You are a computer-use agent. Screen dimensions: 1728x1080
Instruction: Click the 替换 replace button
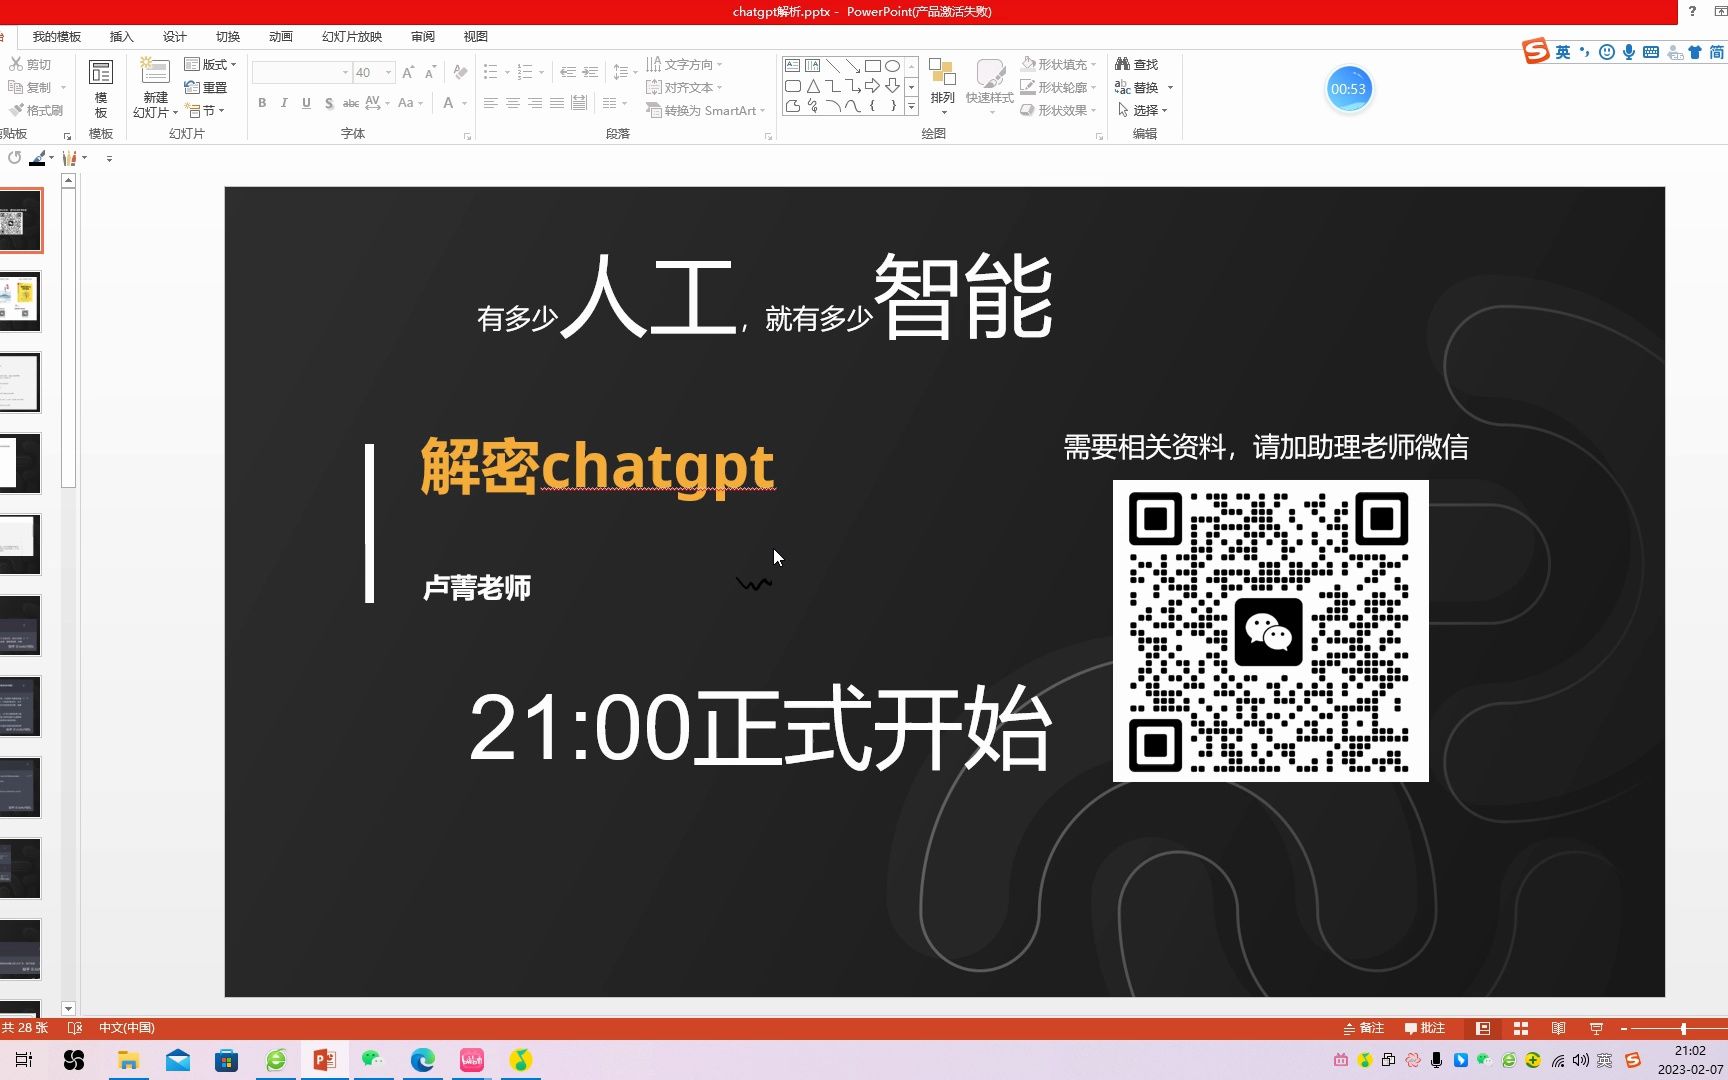click(x=1144, y=88)
